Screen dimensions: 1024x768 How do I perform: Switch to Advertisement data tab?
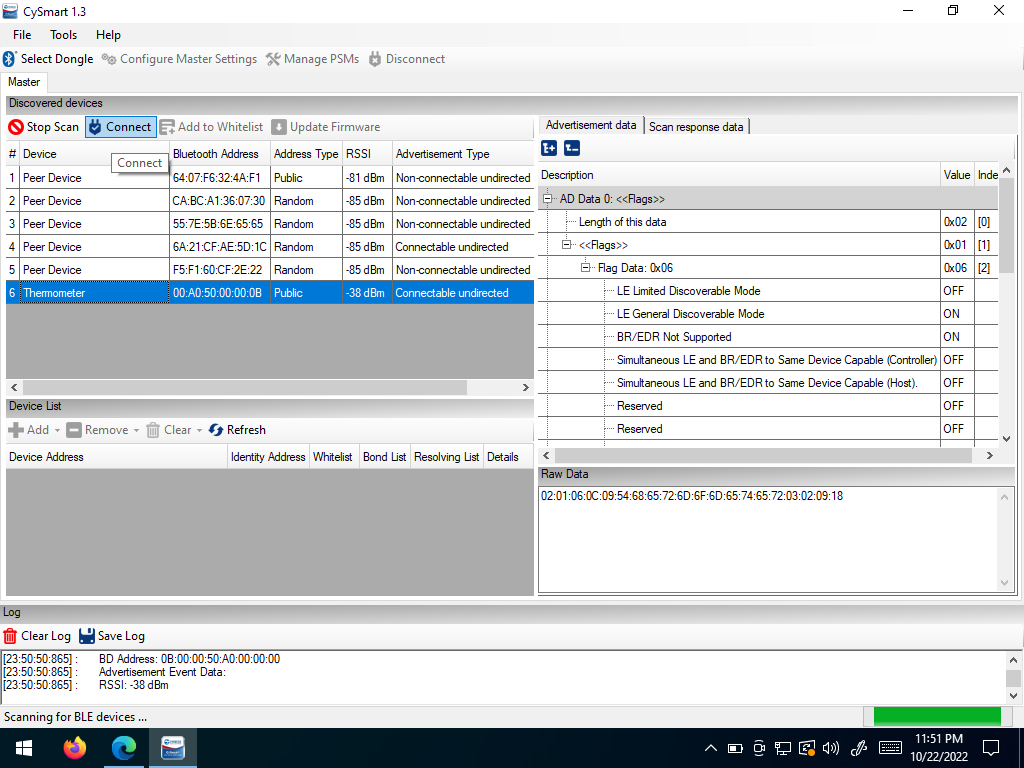point(591,125)
